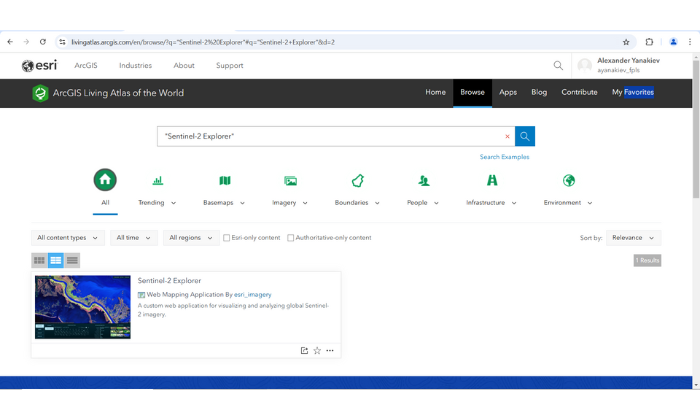The height and width of the screenshot is (420, 700).
Task: Select the Basemaps map icon
Action: (225, 180)
